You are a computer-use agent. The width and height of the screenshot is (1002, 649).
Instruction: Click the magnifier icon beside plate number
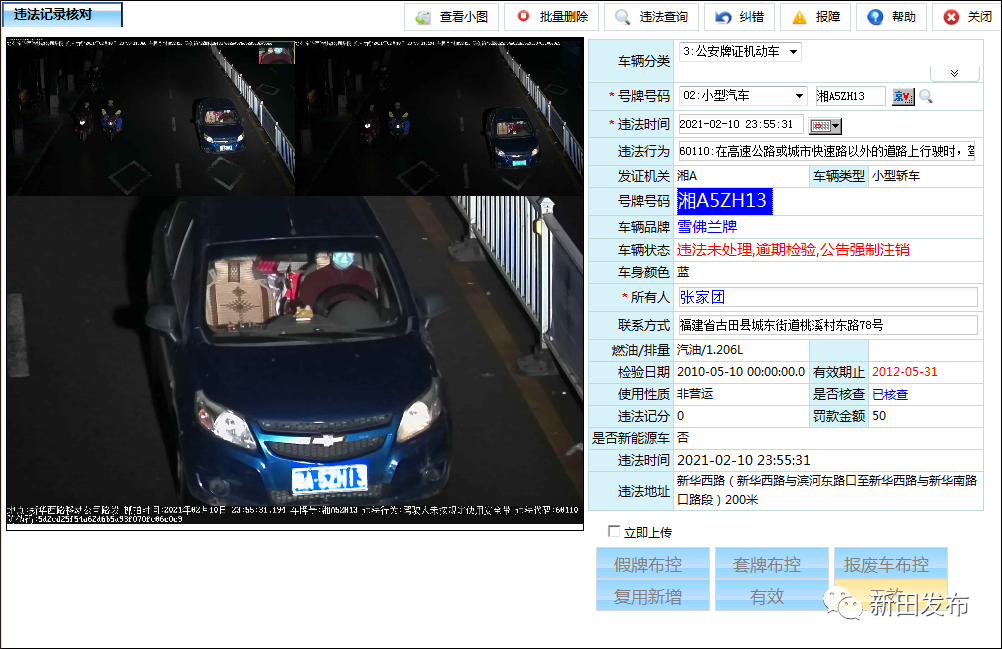tap(926, 96)
